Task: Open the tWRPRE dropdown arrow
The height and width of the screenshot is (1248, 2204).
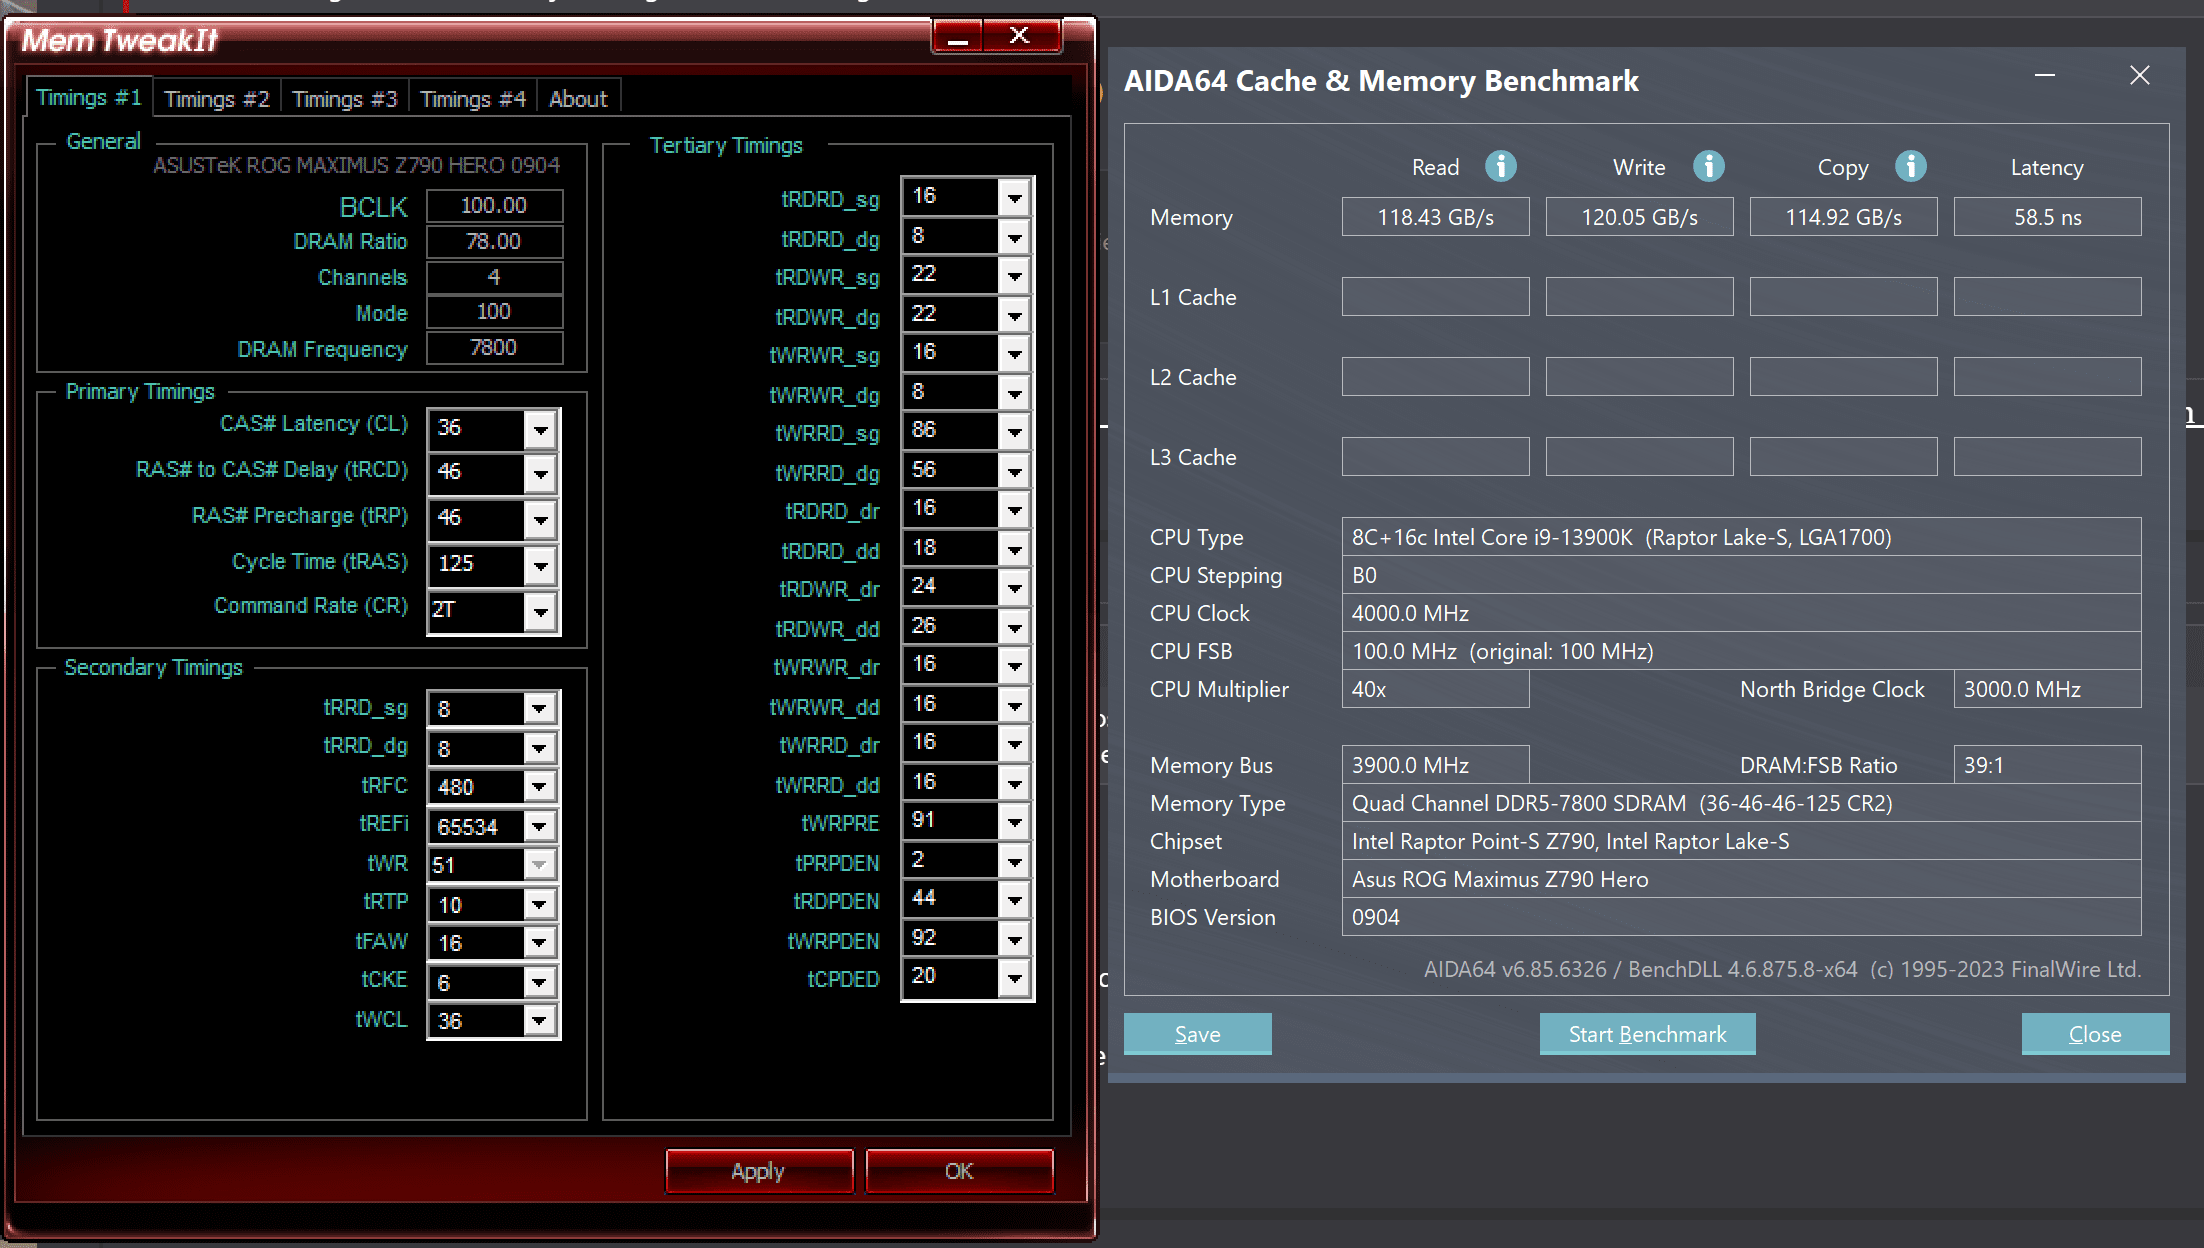Action: [x=1015, y=822]
